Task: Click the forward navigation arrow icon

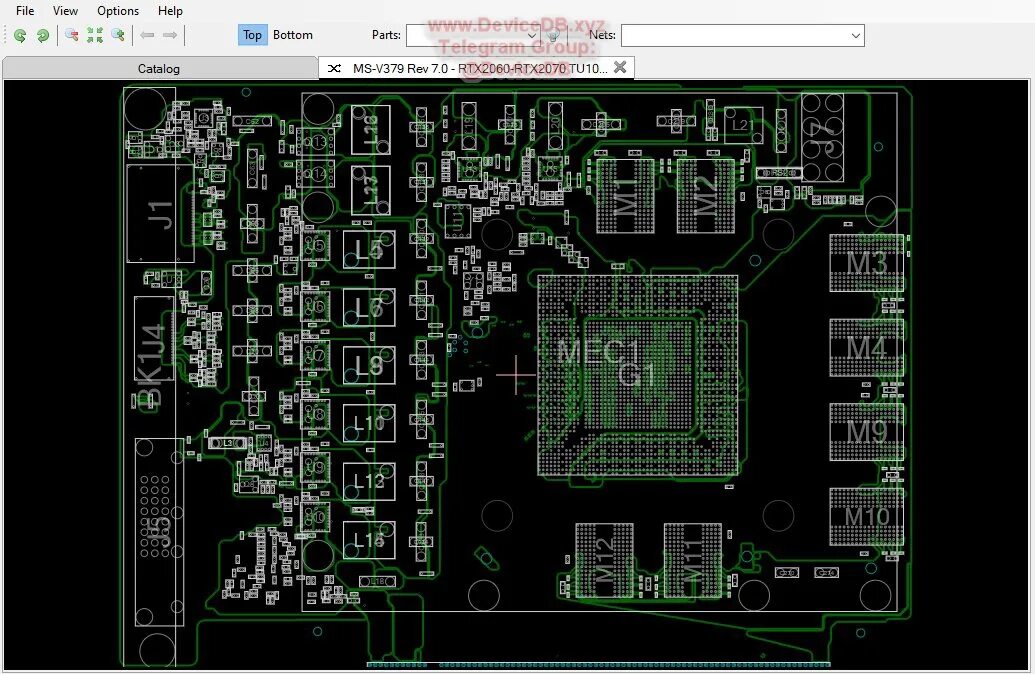Action: click(171, 35)
